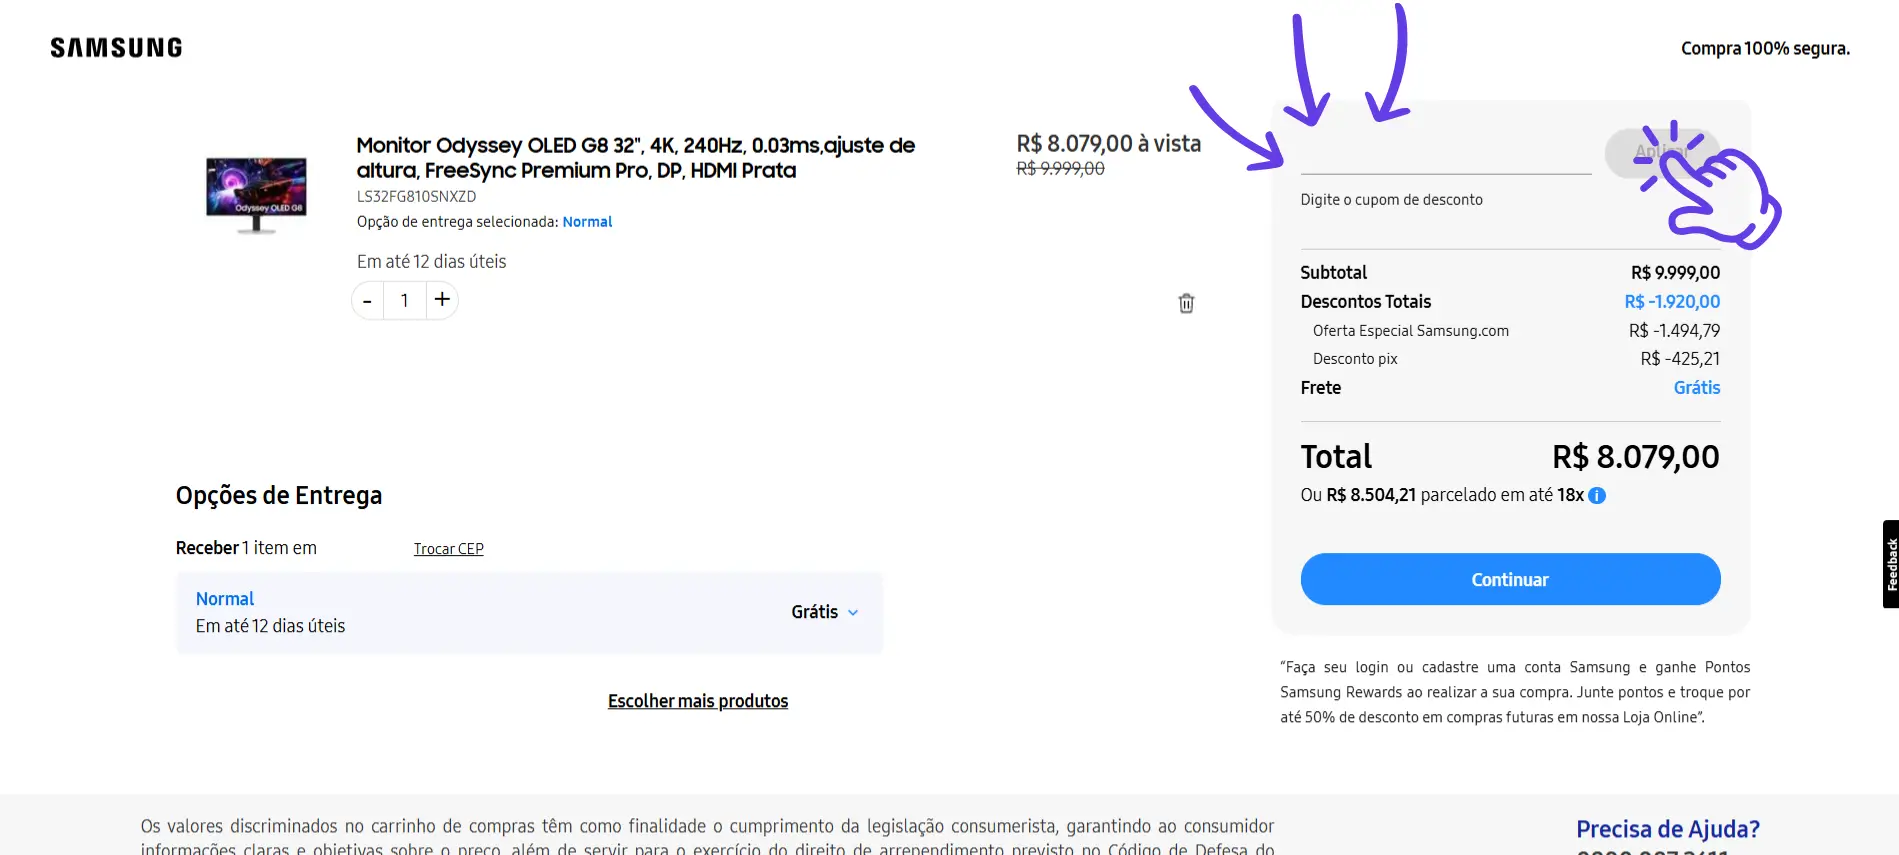Open the Trocar CEP link

click(448, 549)
